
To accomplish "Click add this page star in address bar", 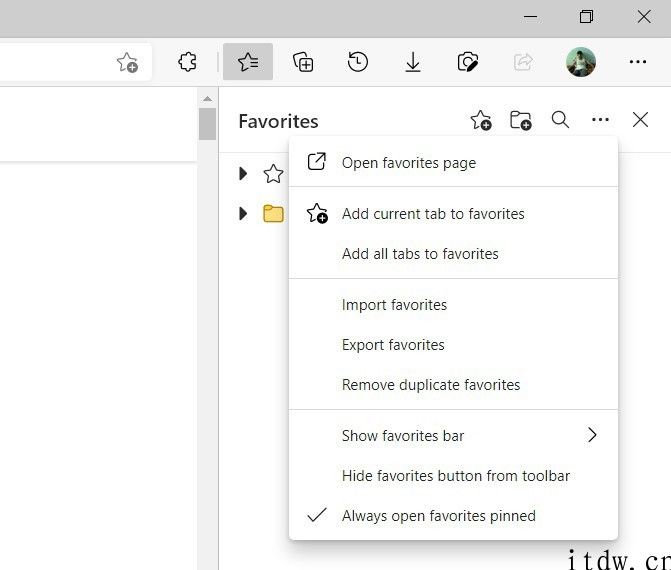I will [127, 62].
